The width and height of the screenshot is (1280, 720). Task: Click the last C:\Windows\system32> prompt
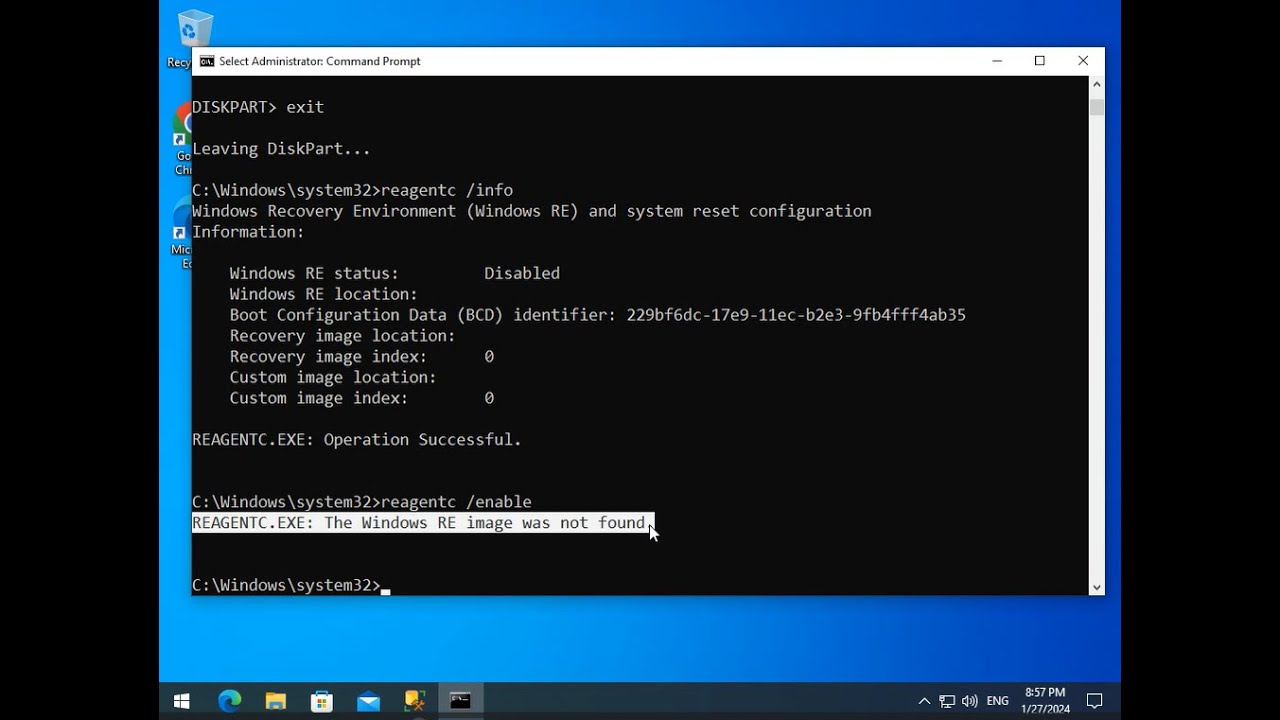tap(286, 585)
